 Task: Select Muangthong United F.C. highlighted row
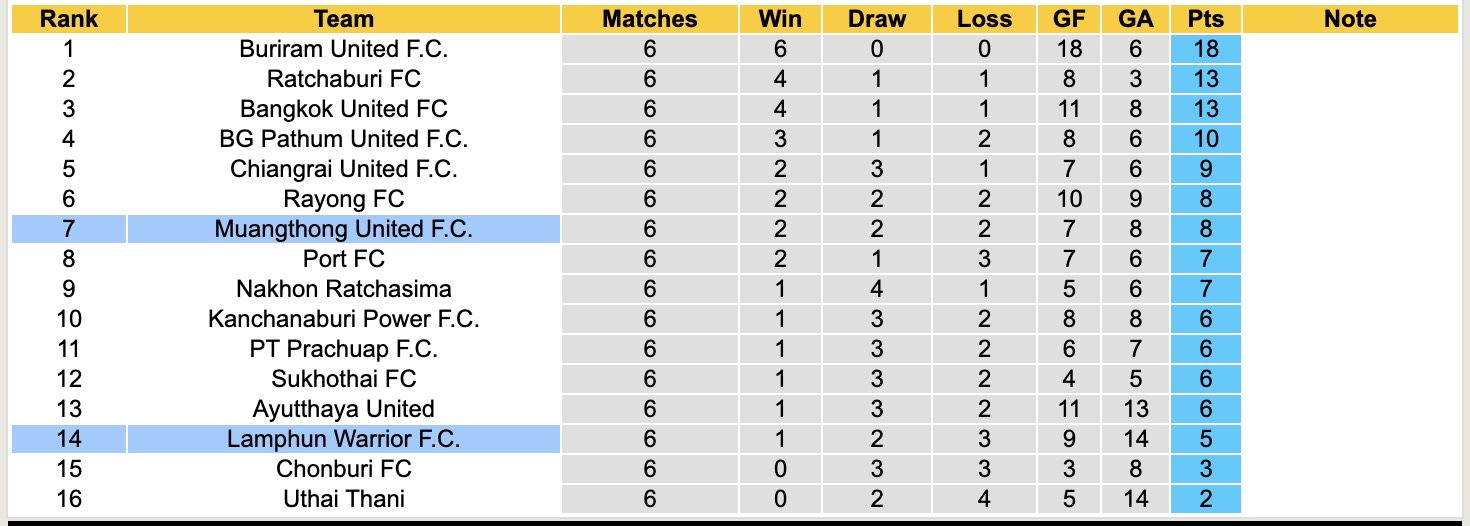[343, 229]
